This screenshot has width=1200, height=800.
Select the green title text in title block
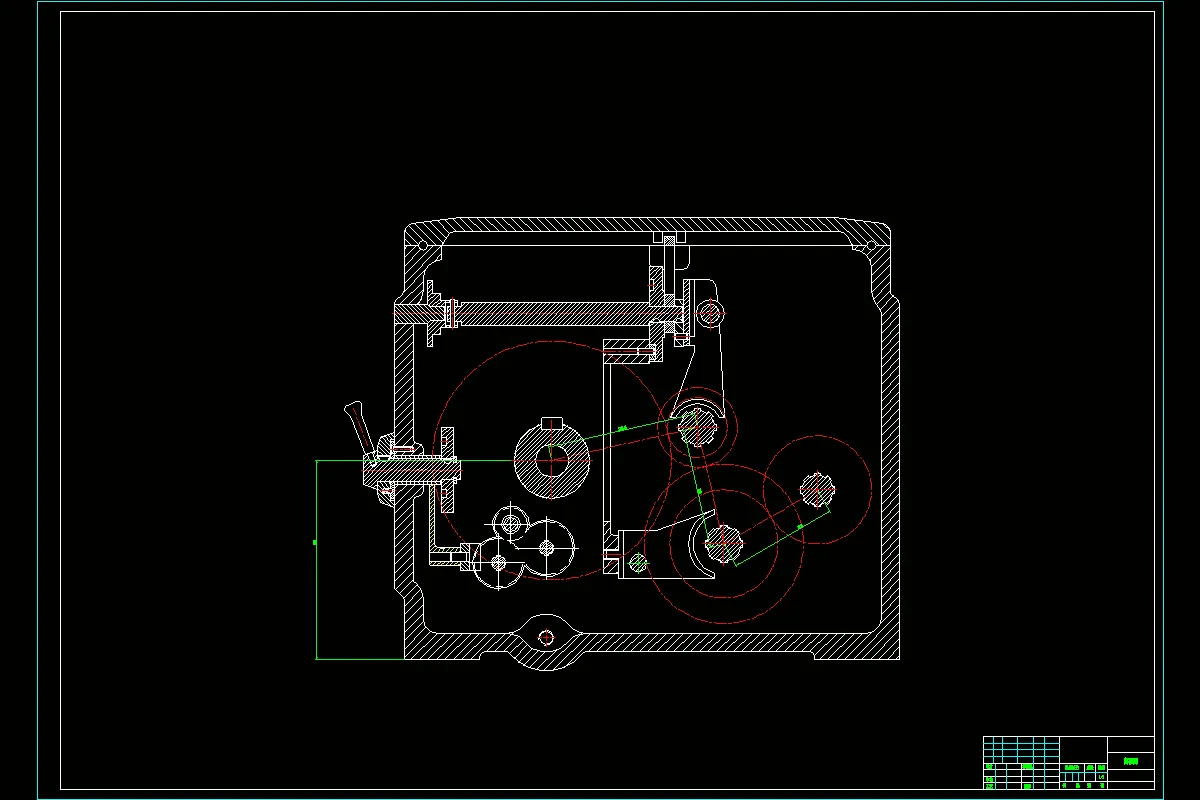[1131, 761]
